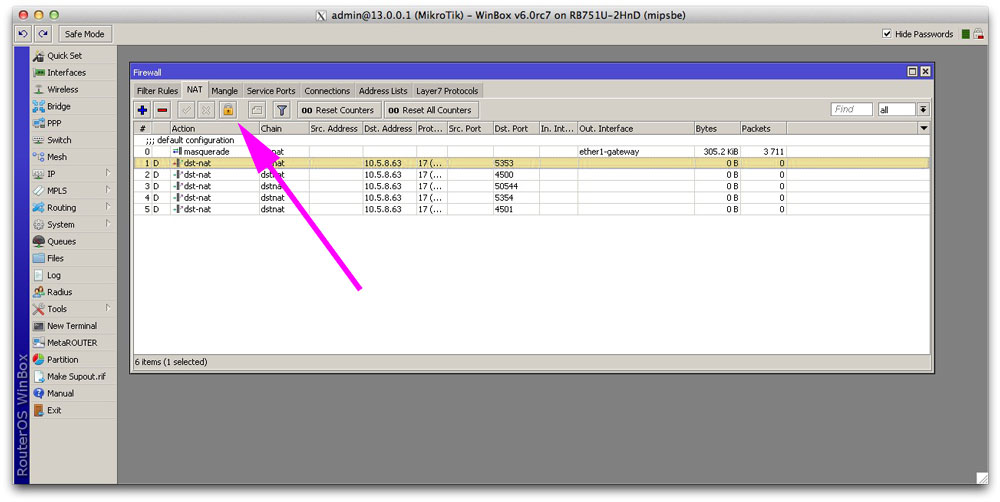Expand the MPLS submenu
The image size is (1000, 502).
(x=73, y=191)
